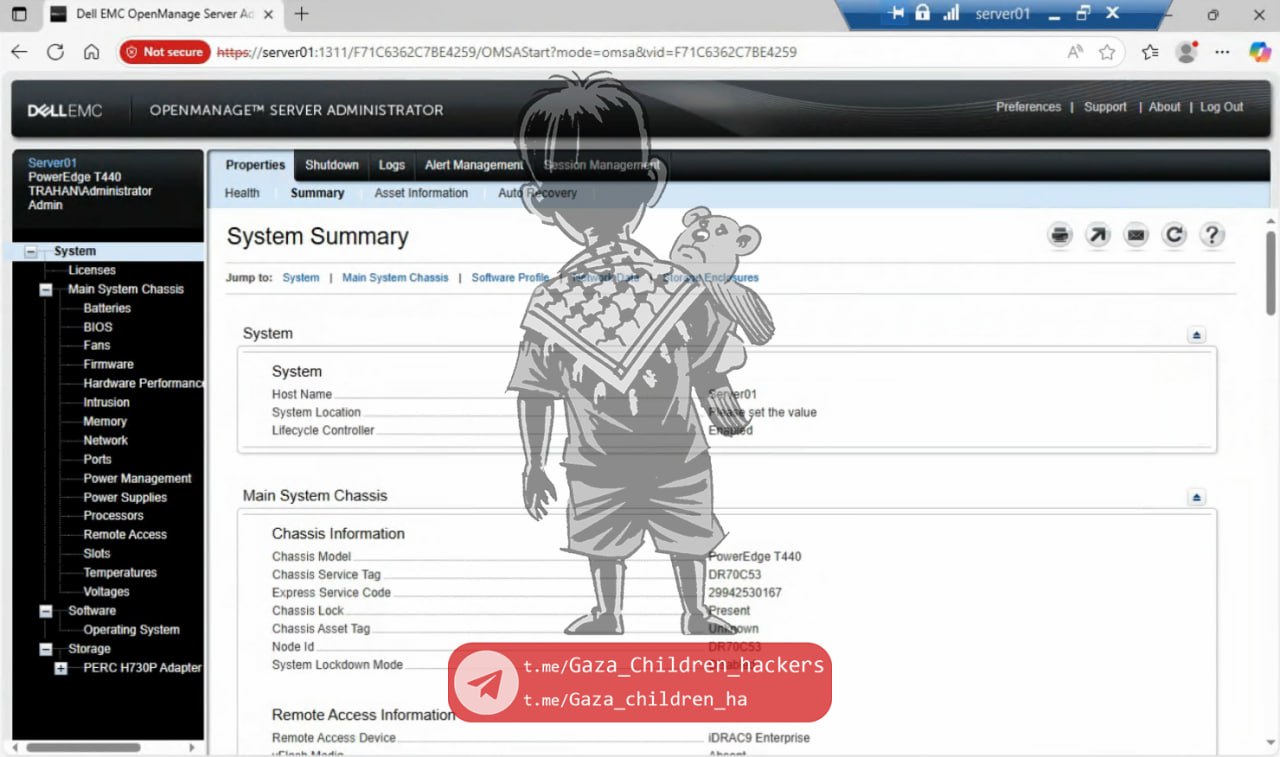Collapse the Storage tree node
Screen dimensions: 1280x757
[46, 649]
